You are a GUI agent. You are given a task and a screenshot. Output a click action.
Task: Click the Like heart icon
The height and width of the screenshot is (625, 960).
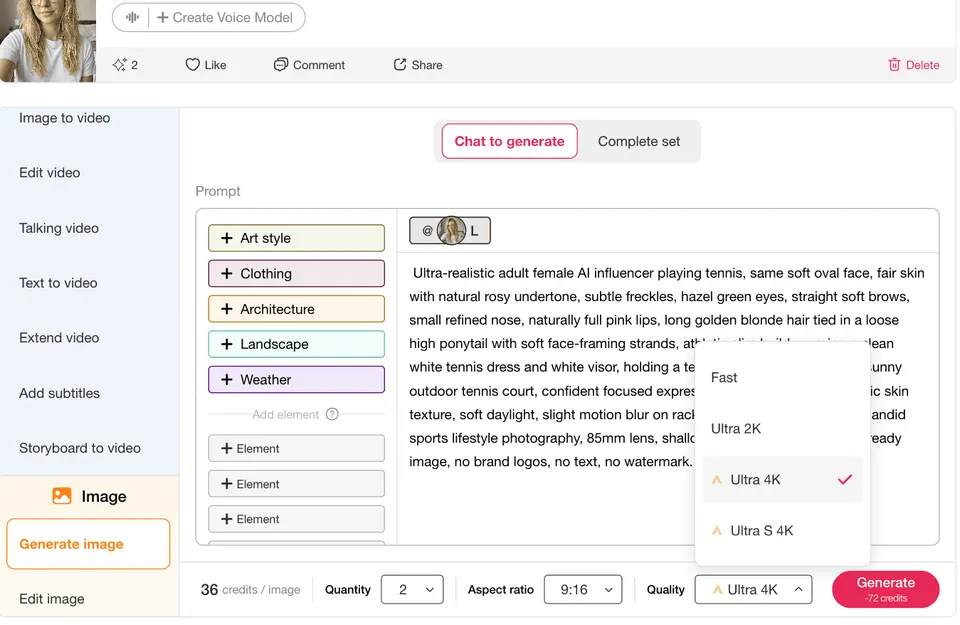(x=192, y=64)
